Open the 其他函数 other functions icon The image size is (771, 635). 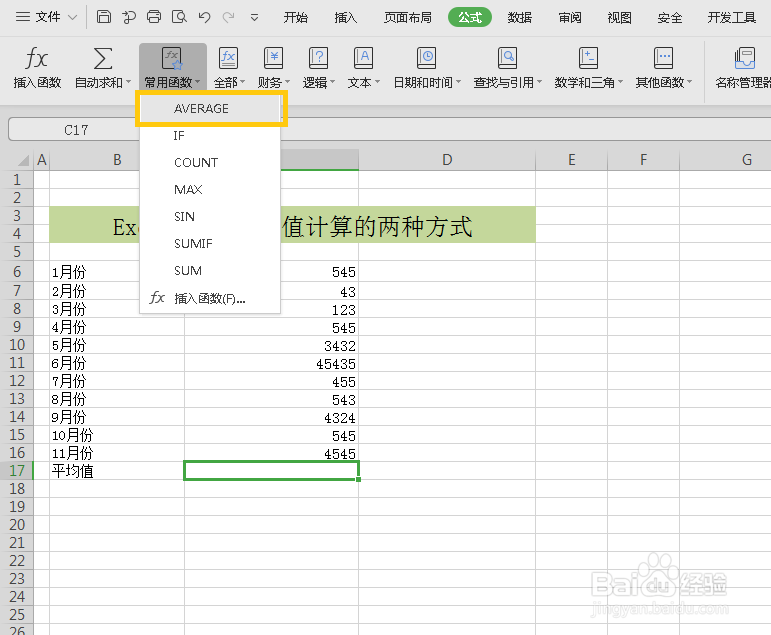point(663,59)
